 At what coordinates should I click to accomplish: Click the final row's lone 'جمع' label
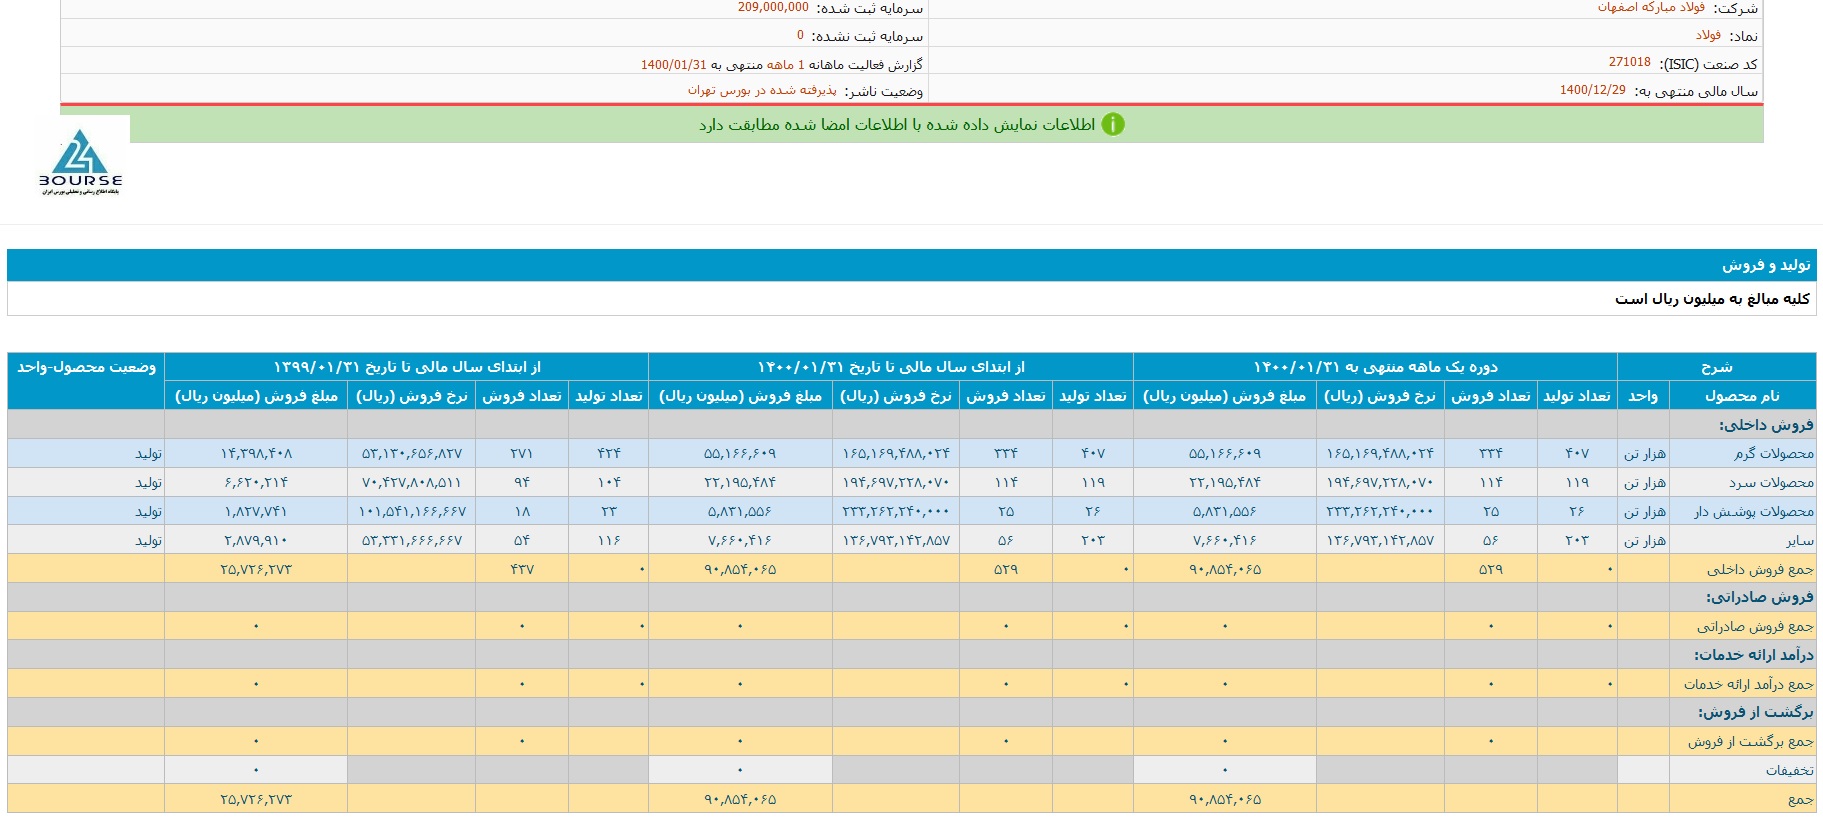(x=1800, y=799)
